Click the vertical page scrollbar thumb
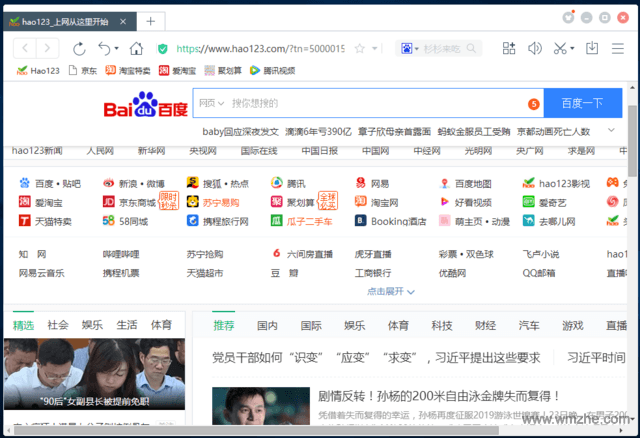 [632, 141]
